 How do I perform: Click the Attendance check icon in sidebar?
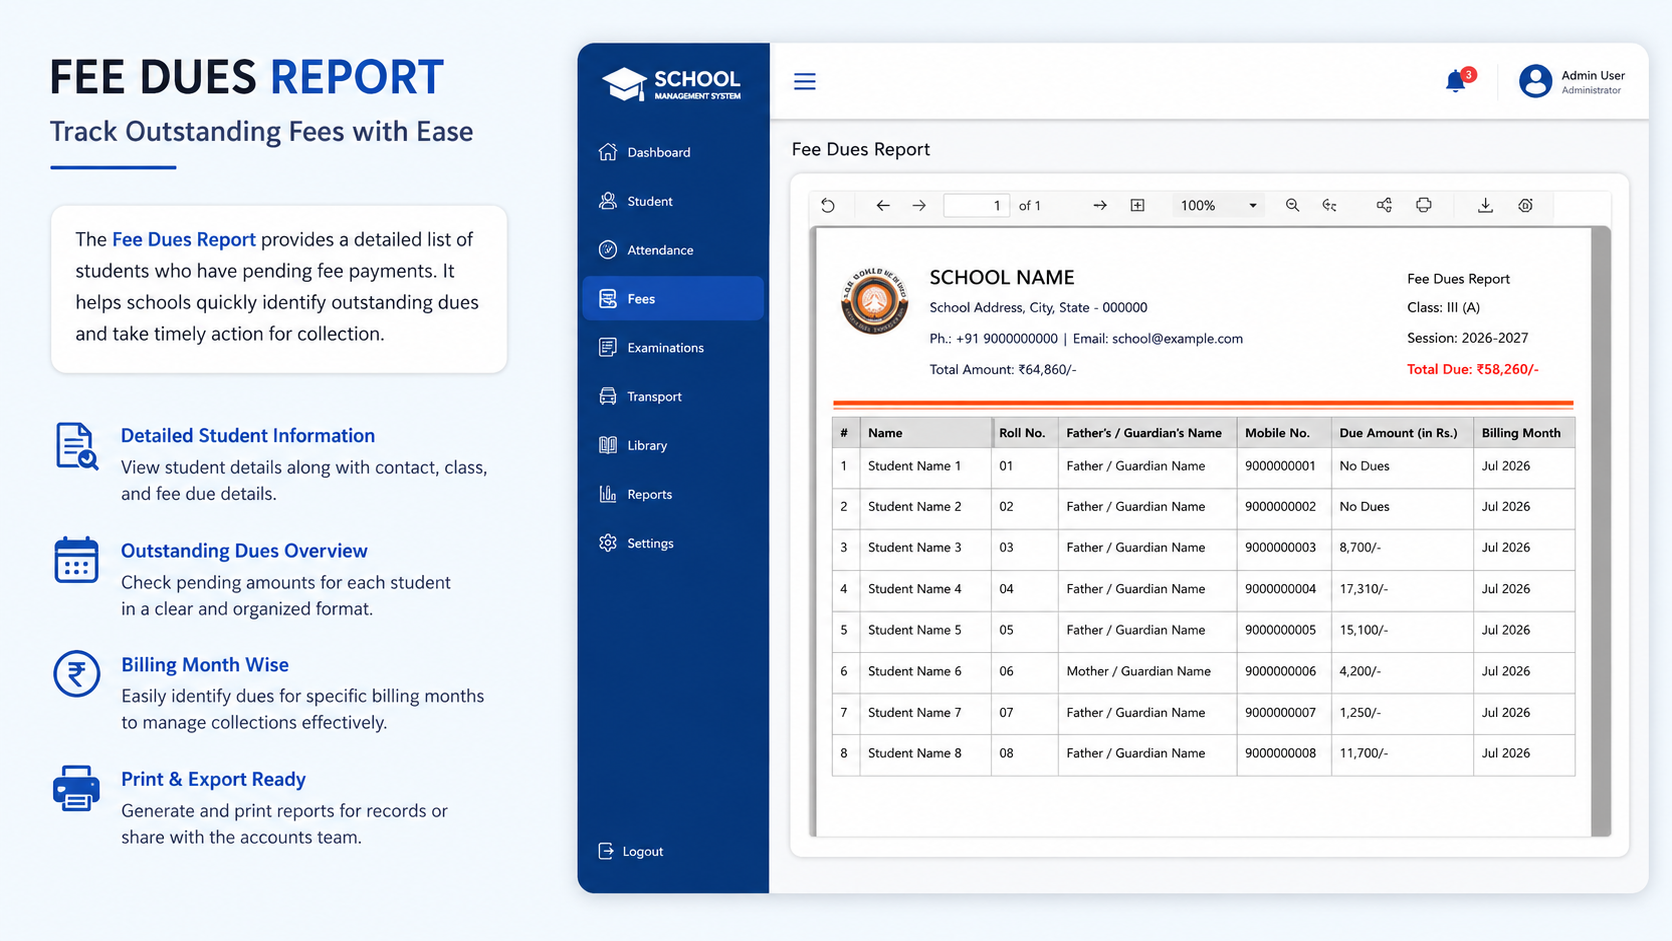point(608,250)
